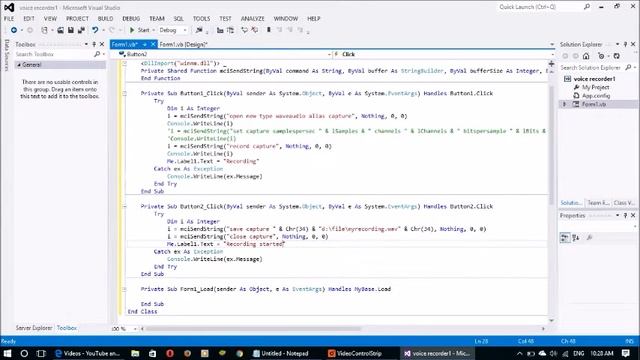The image size is (640, 360).
Task: Click the green Start debugging button
Action: click(140, 30)
